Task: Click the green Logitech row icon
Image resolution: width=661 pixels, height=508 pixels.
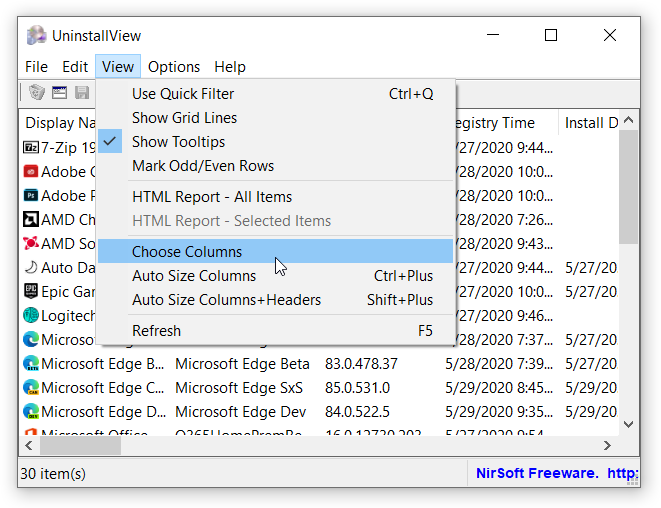Action: 31,315
